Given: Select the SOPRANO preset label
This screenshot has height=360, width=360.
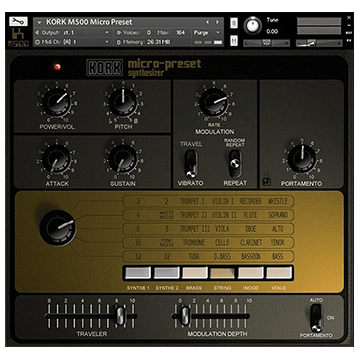Looking at the screenshot, I should coord(278,215).
